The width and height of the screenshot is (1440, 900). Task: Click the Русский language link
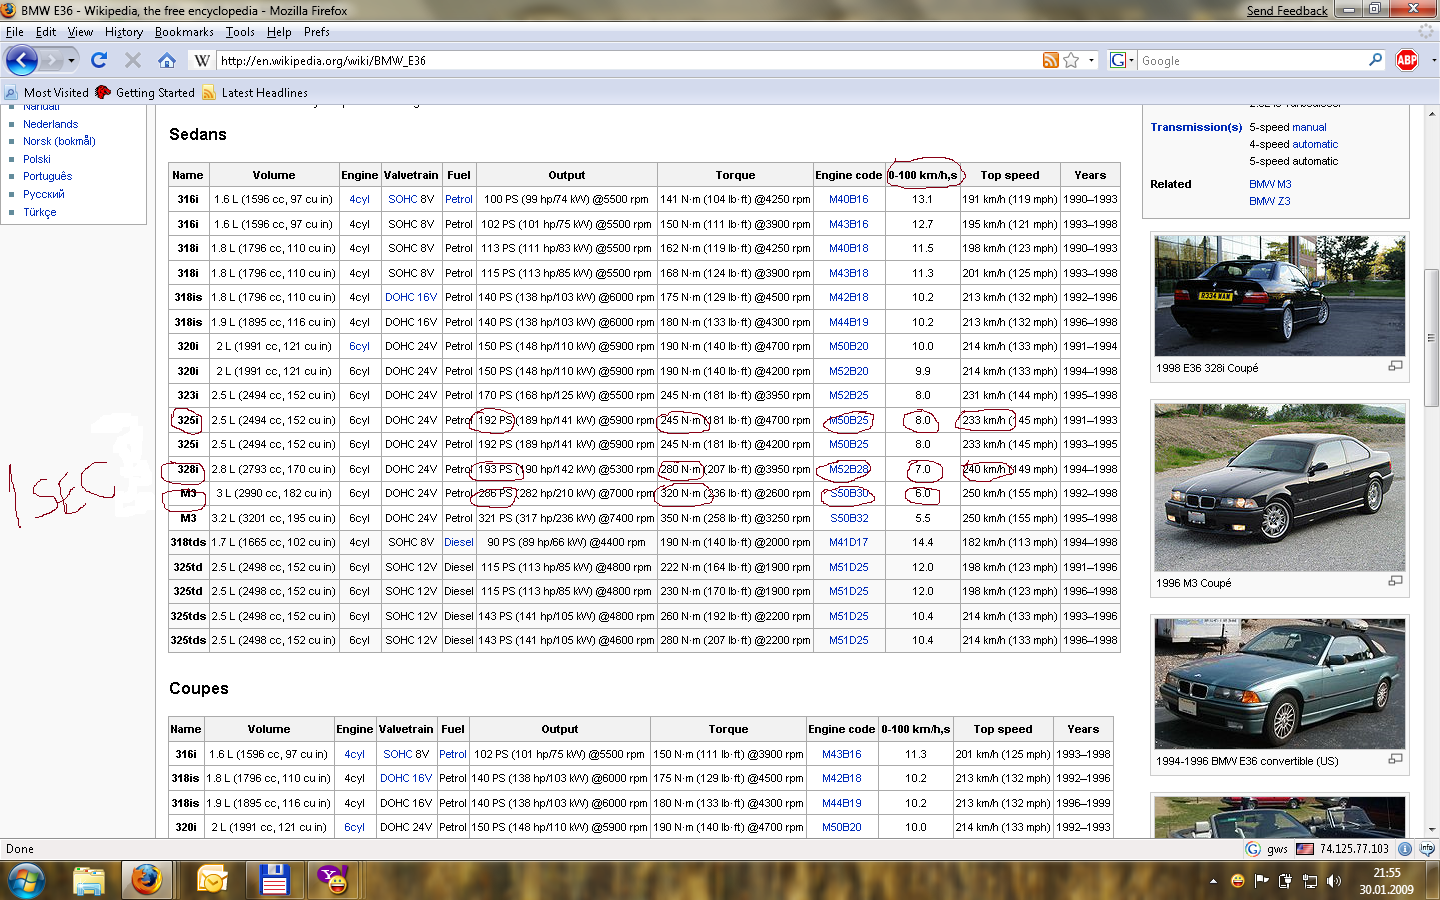(x=43, y=194)
